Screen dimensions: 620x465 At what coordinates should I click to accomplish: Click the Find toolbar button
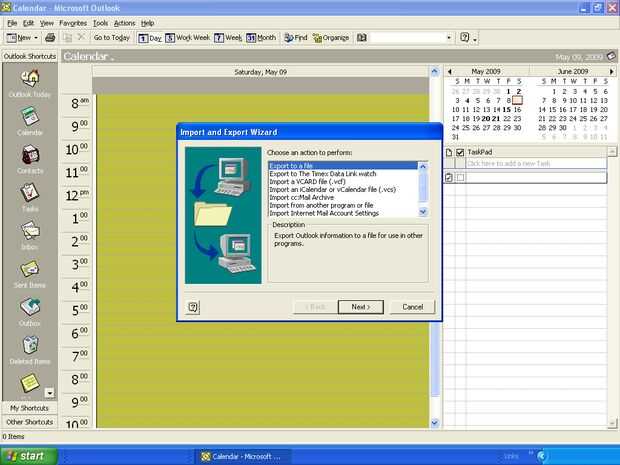tap(296, 38)
